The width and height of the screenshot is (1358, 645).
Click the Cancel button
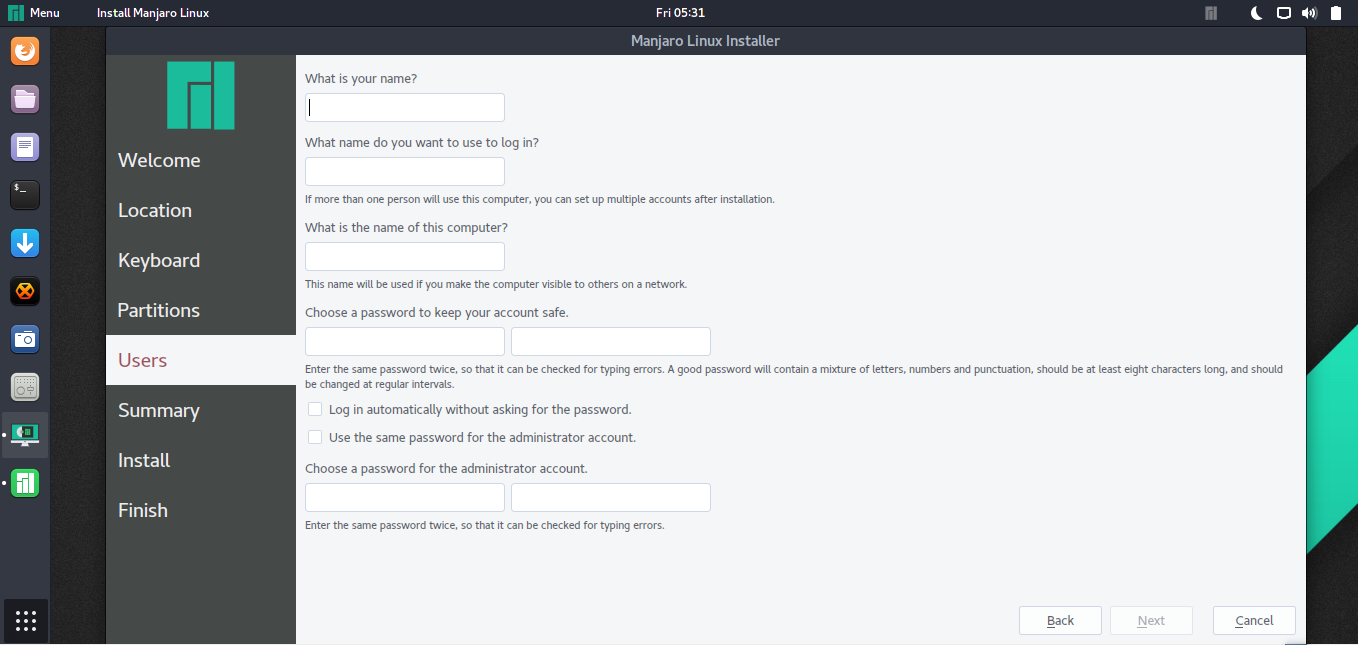pyautogui.click(x=1254, y=620)
